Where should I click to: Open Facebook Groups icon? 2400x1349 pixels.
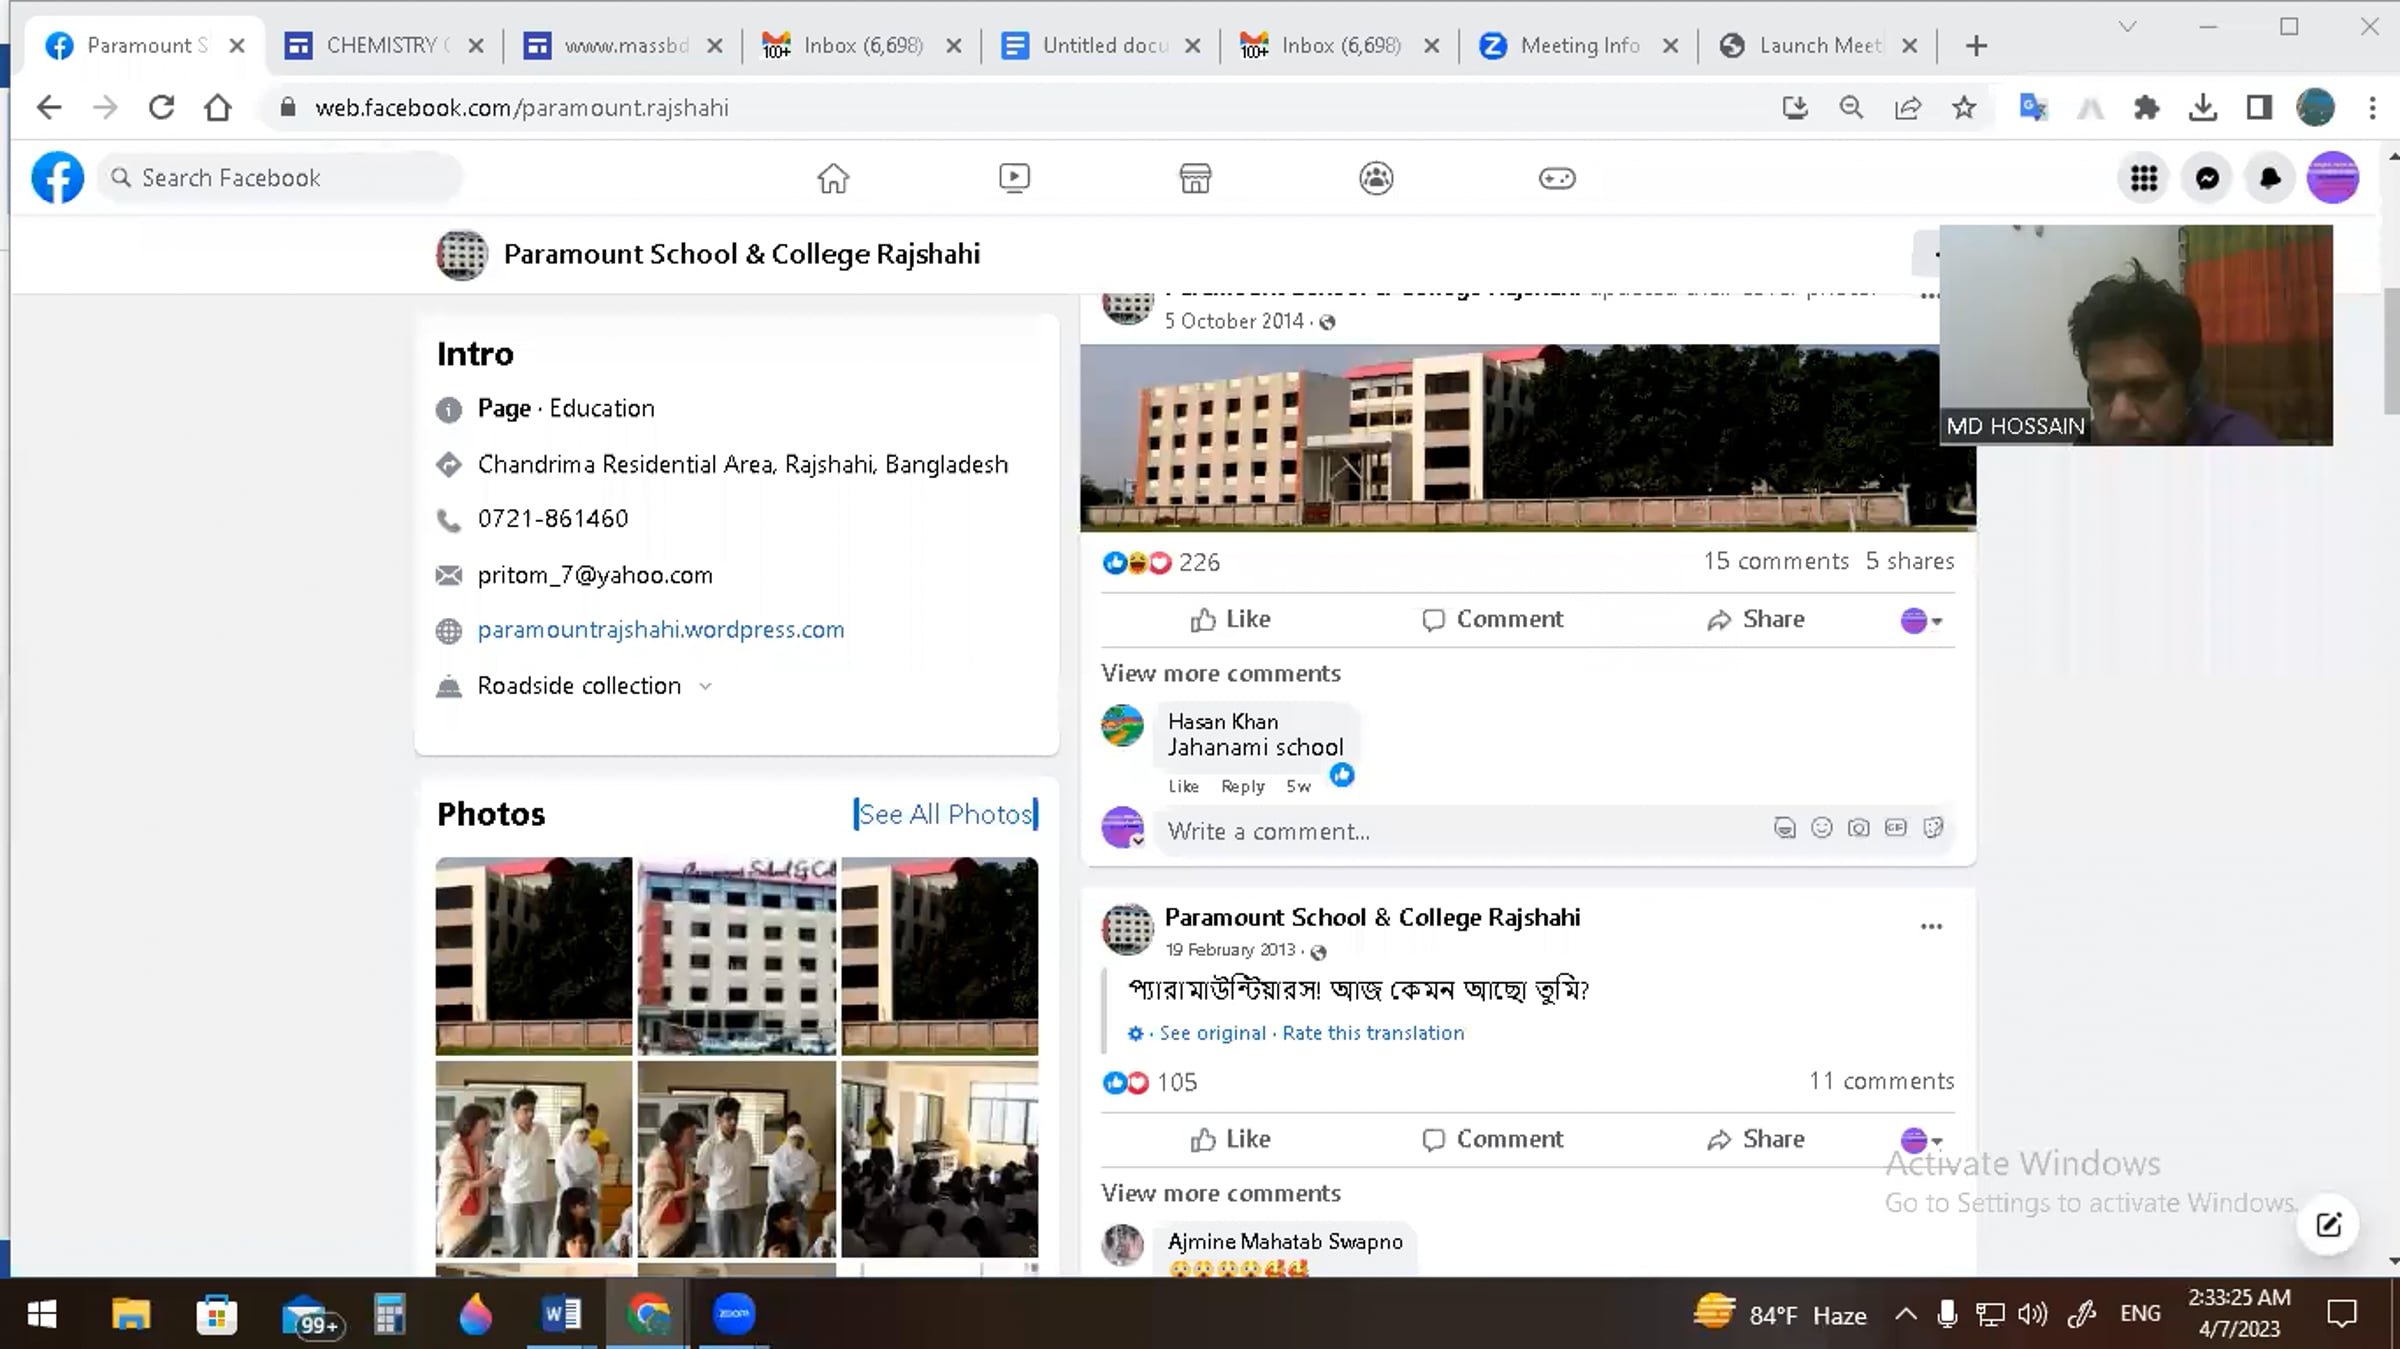coord(1376,179)
